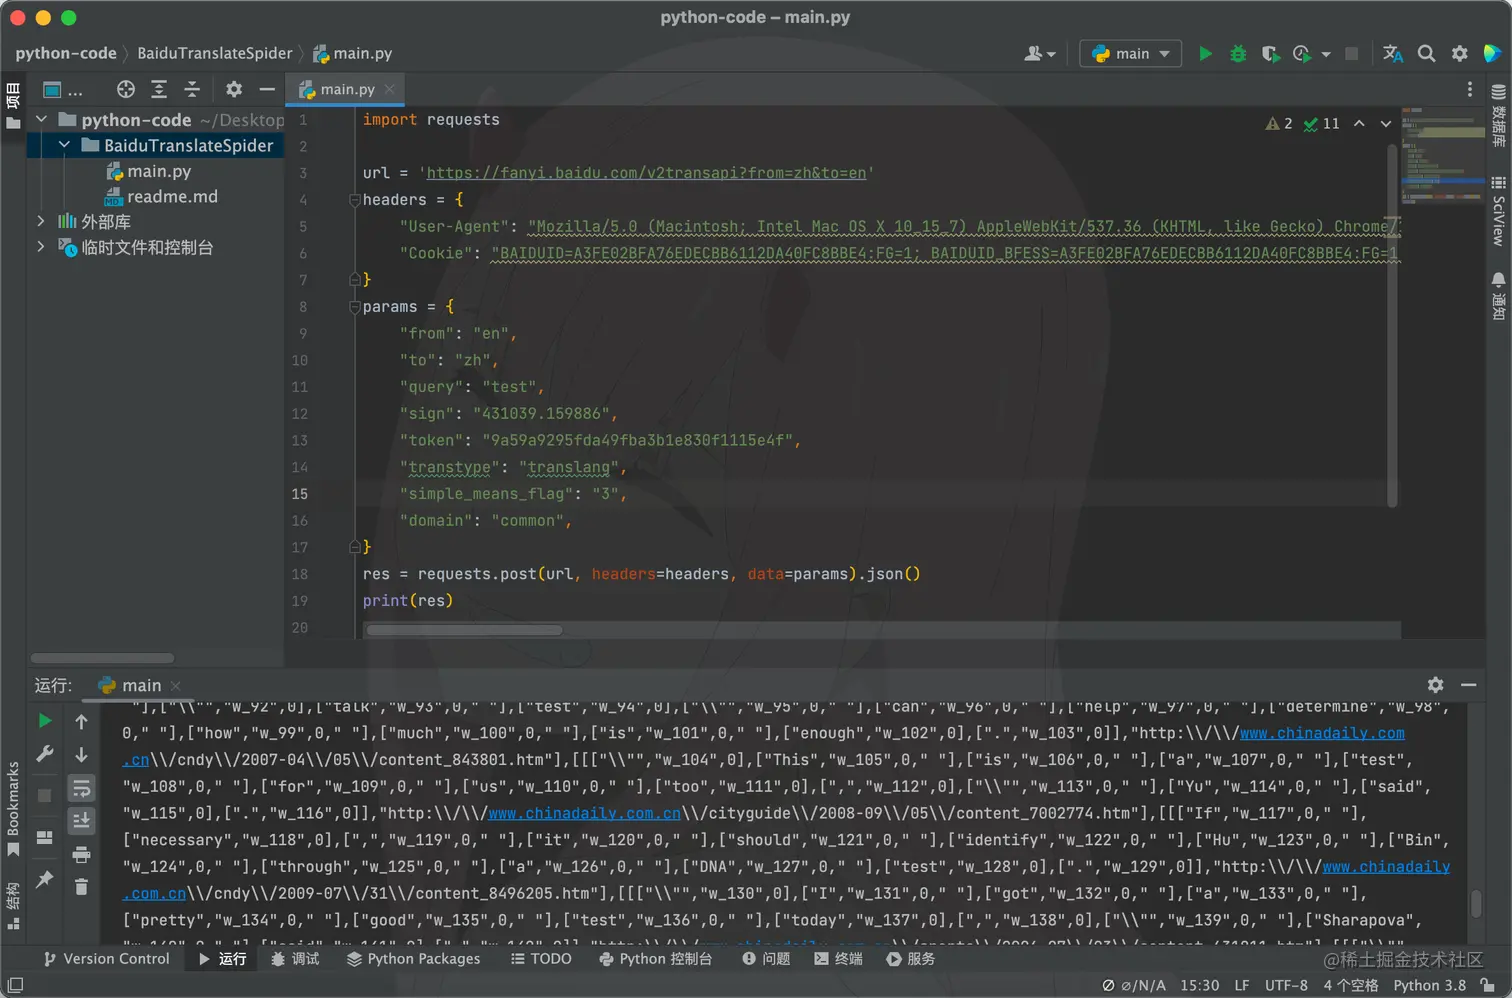The width and height of the screenshot is (1512, 998).
Task: Toggle scroll to end in run output
Action: point(81,821)
